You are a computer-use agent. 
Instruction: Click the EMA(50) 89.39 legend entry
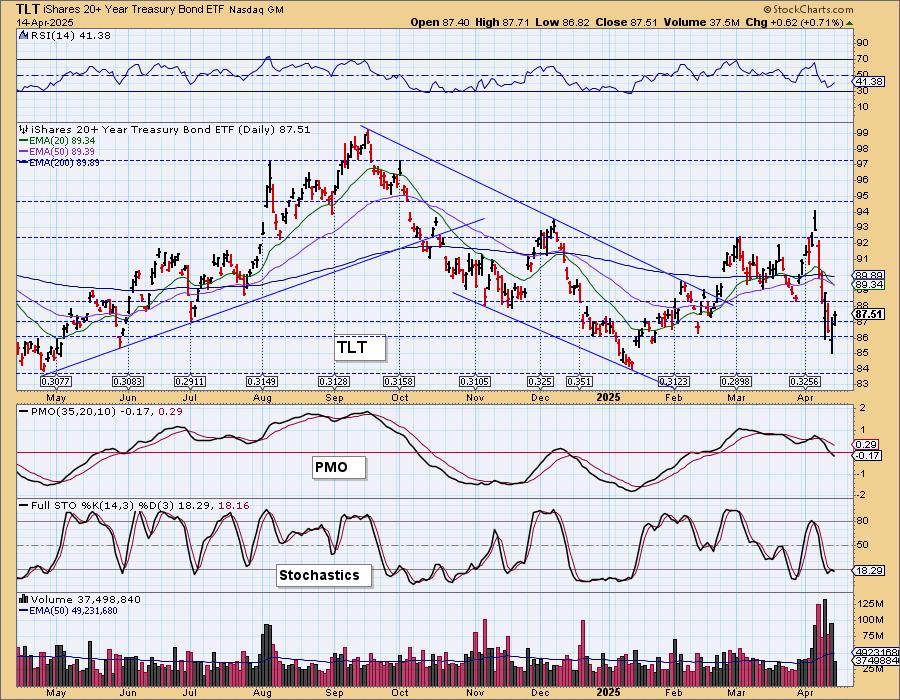click(57, 151)
